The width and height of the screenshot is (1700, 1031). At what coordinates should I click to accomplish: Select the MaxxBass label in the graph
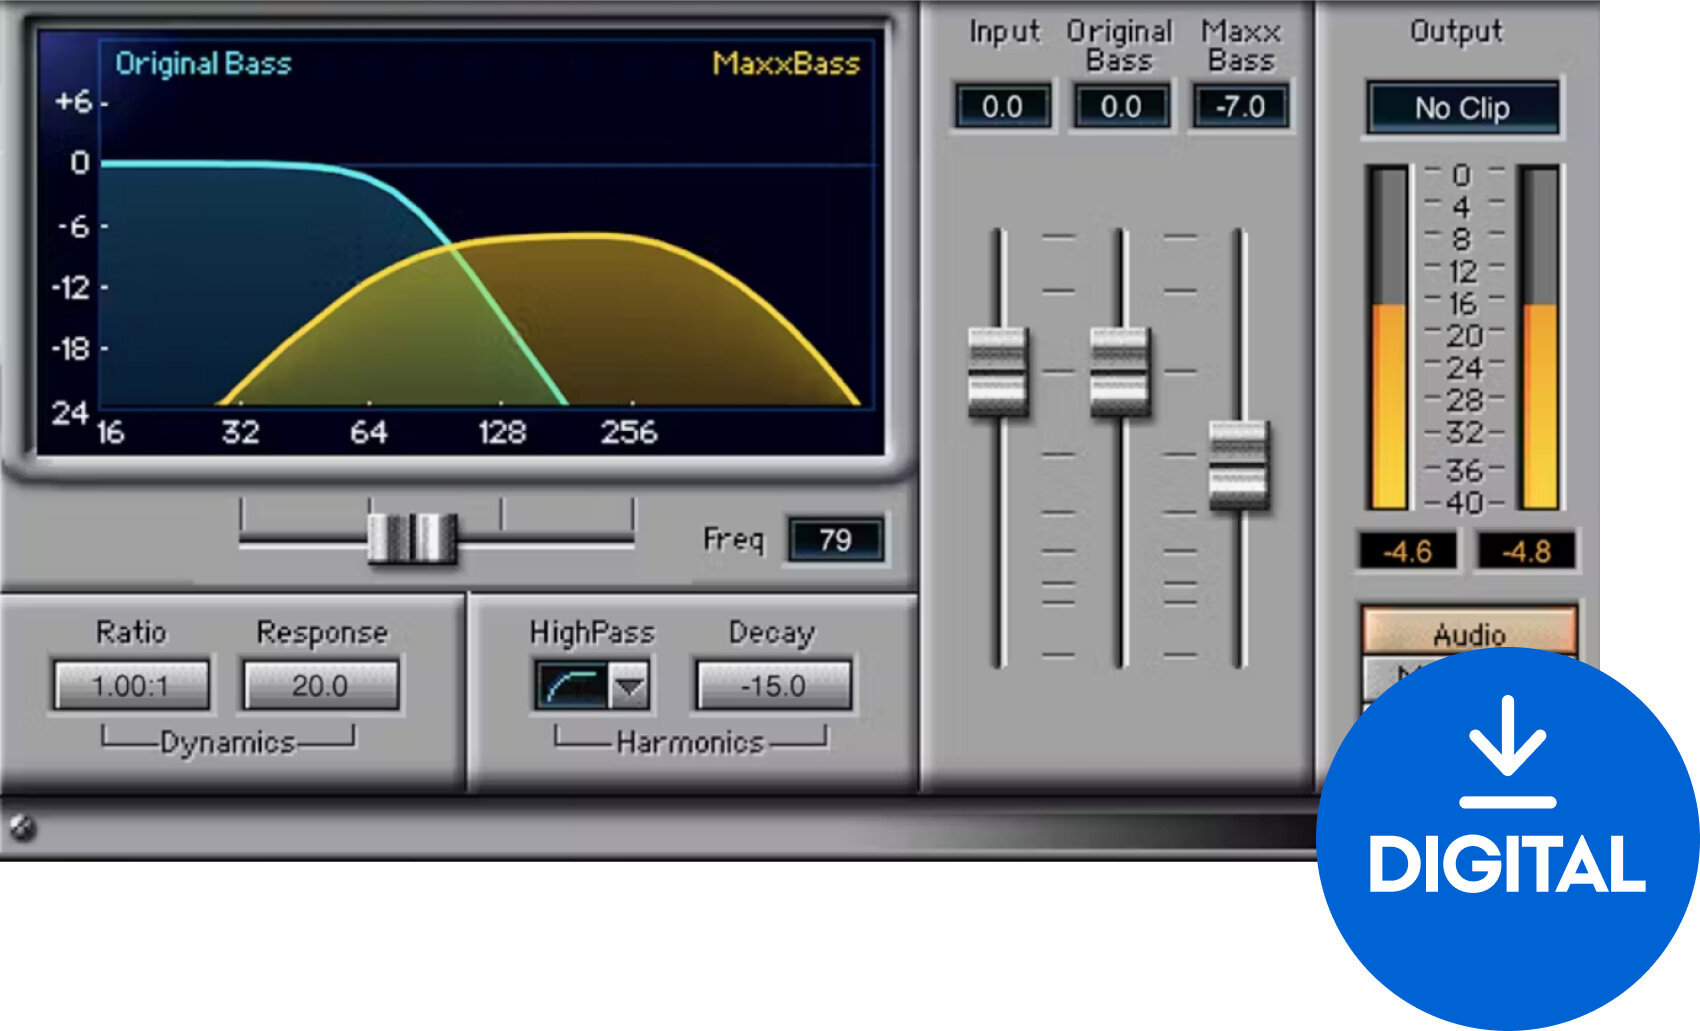coord(786,65)
